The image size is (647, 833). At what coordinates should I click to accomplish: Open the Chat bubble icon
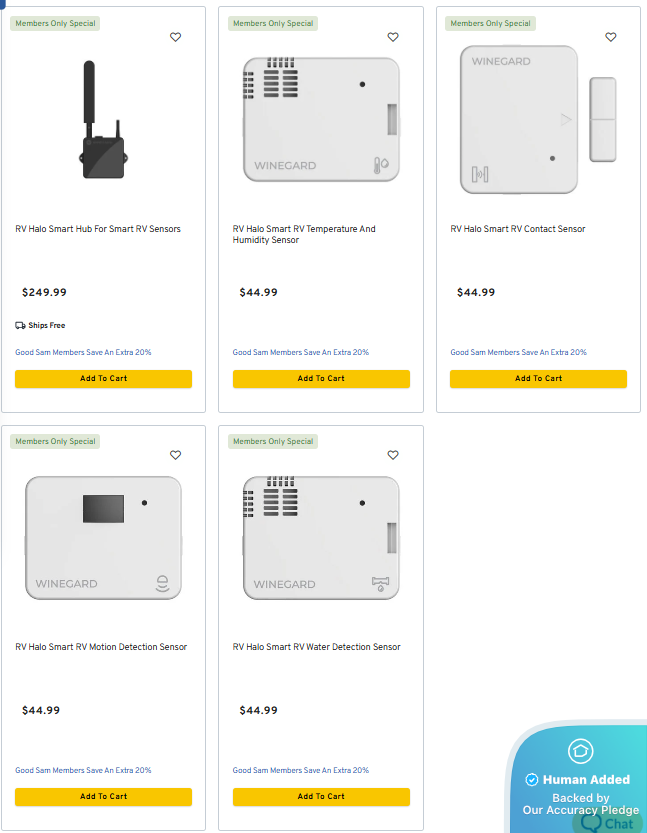pos(591,823)
